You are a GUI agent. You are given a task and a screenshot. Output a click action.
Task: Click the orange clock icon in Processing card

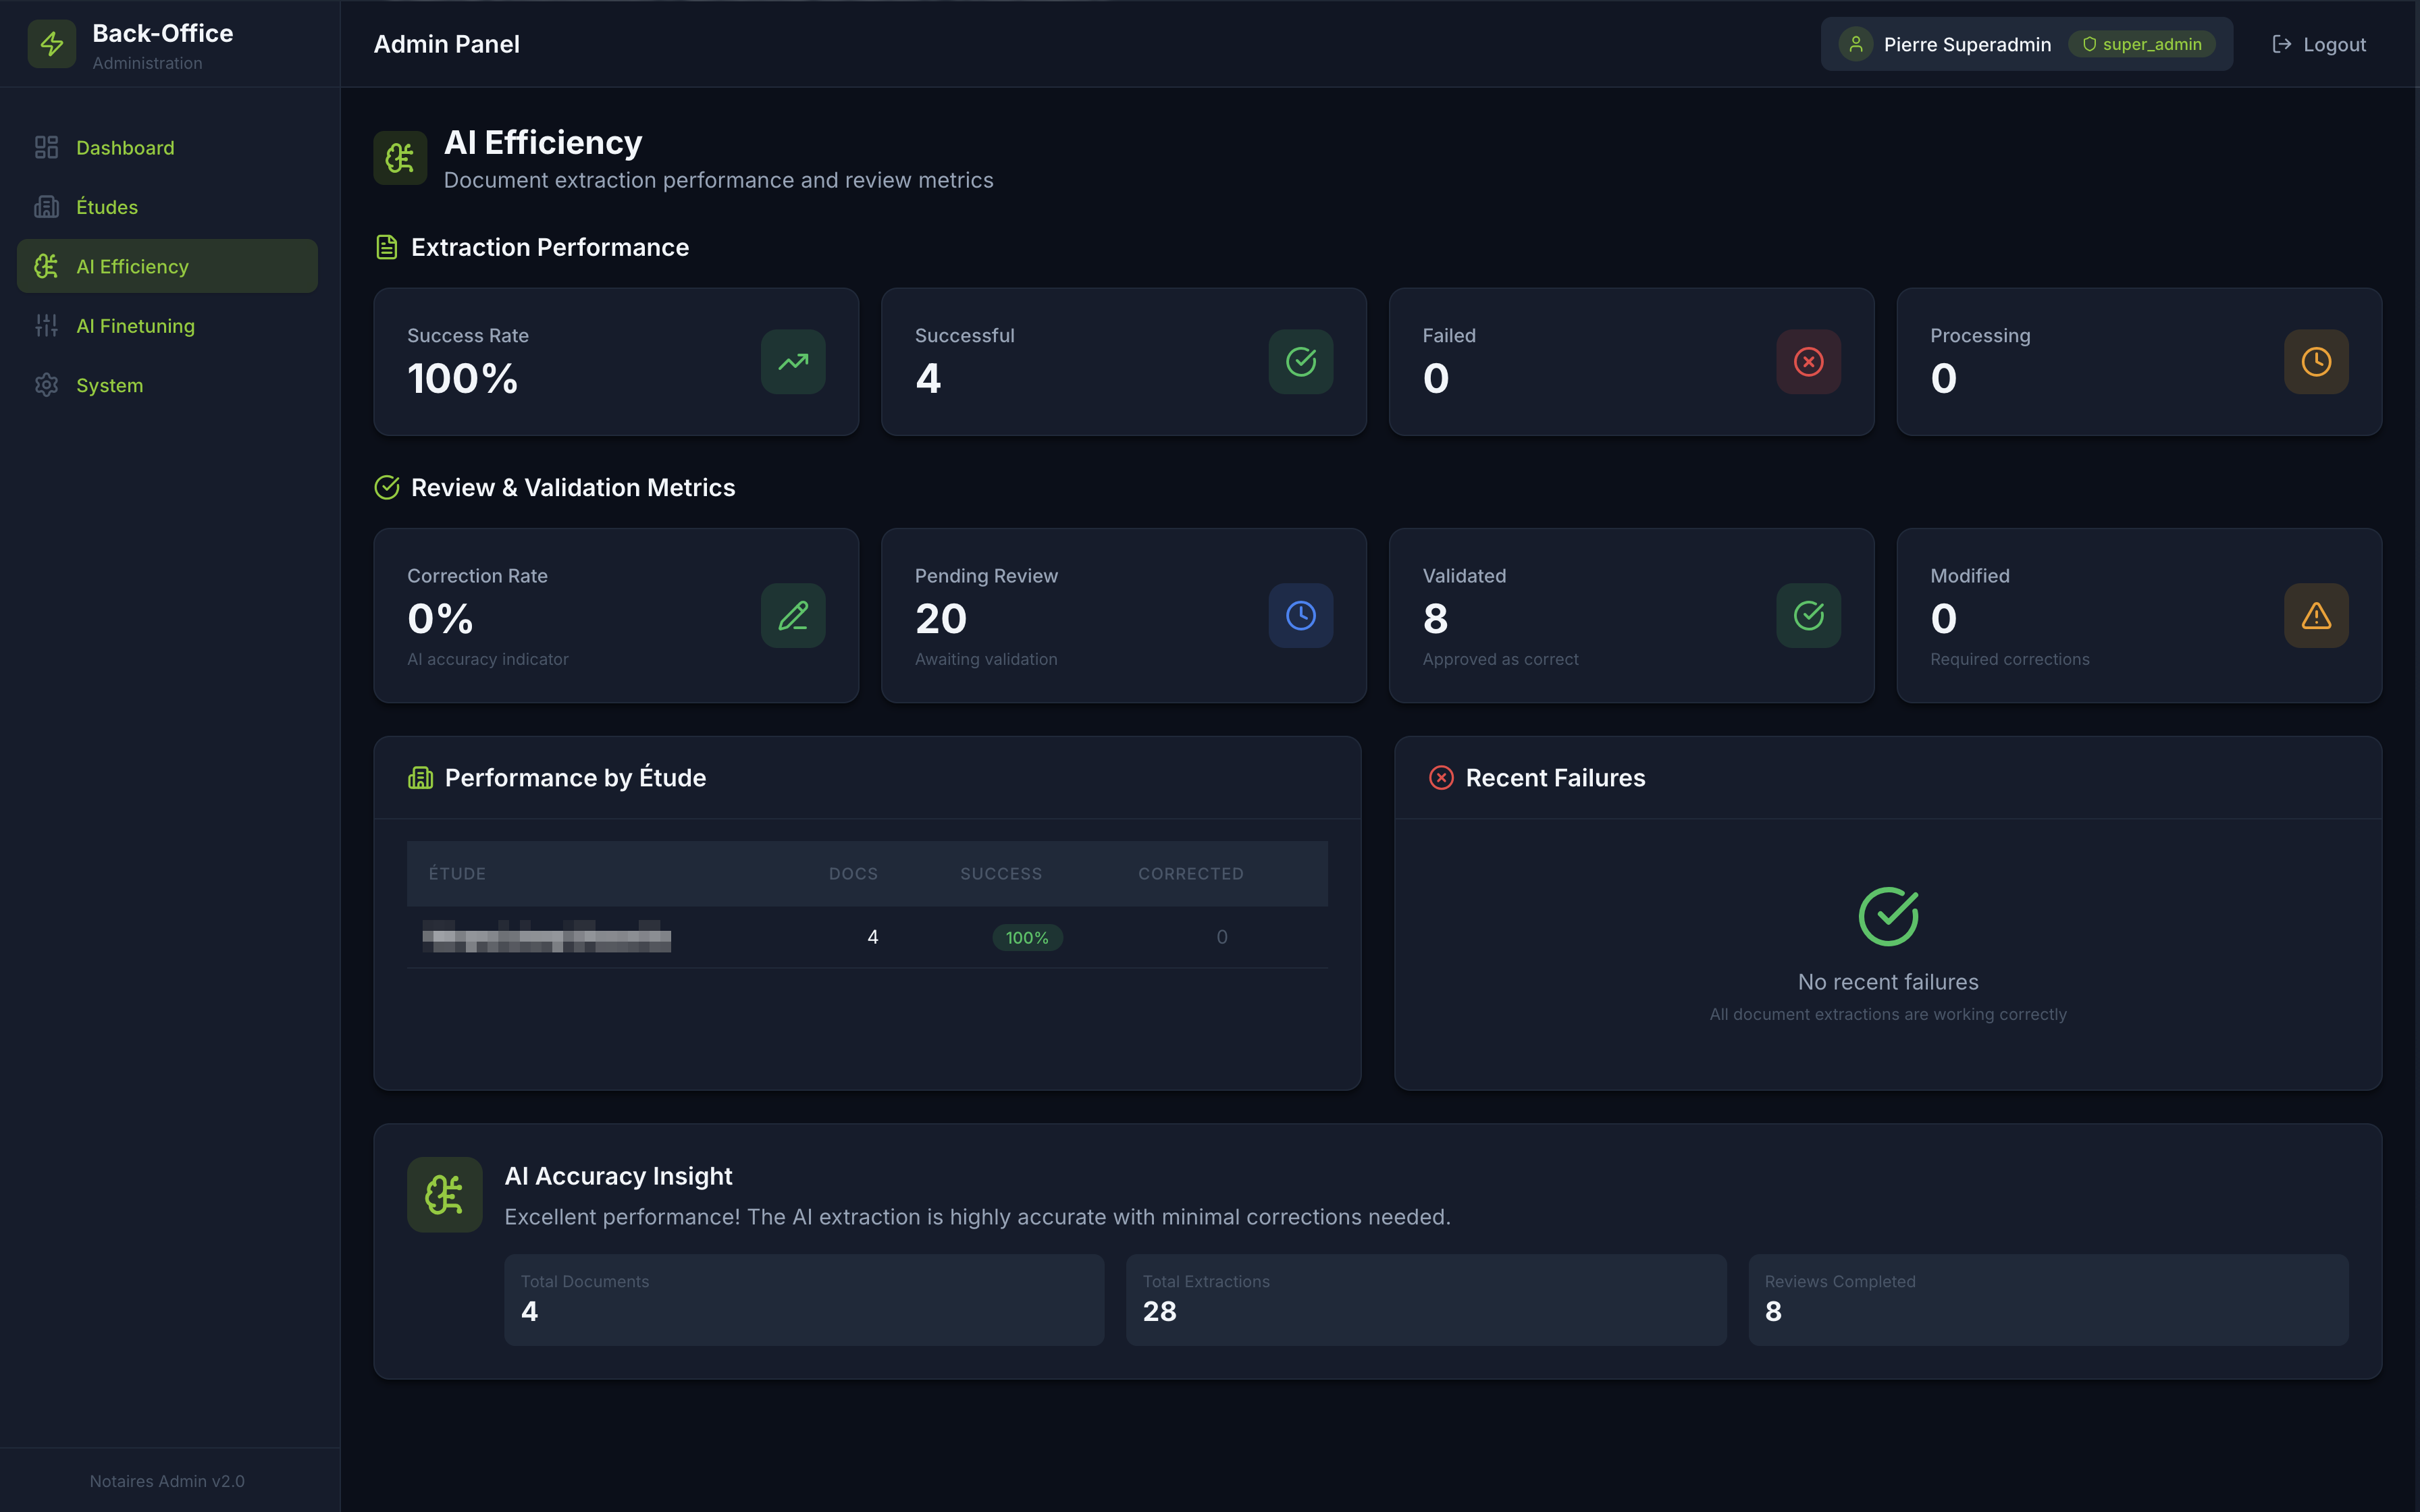coord(2316,362)
